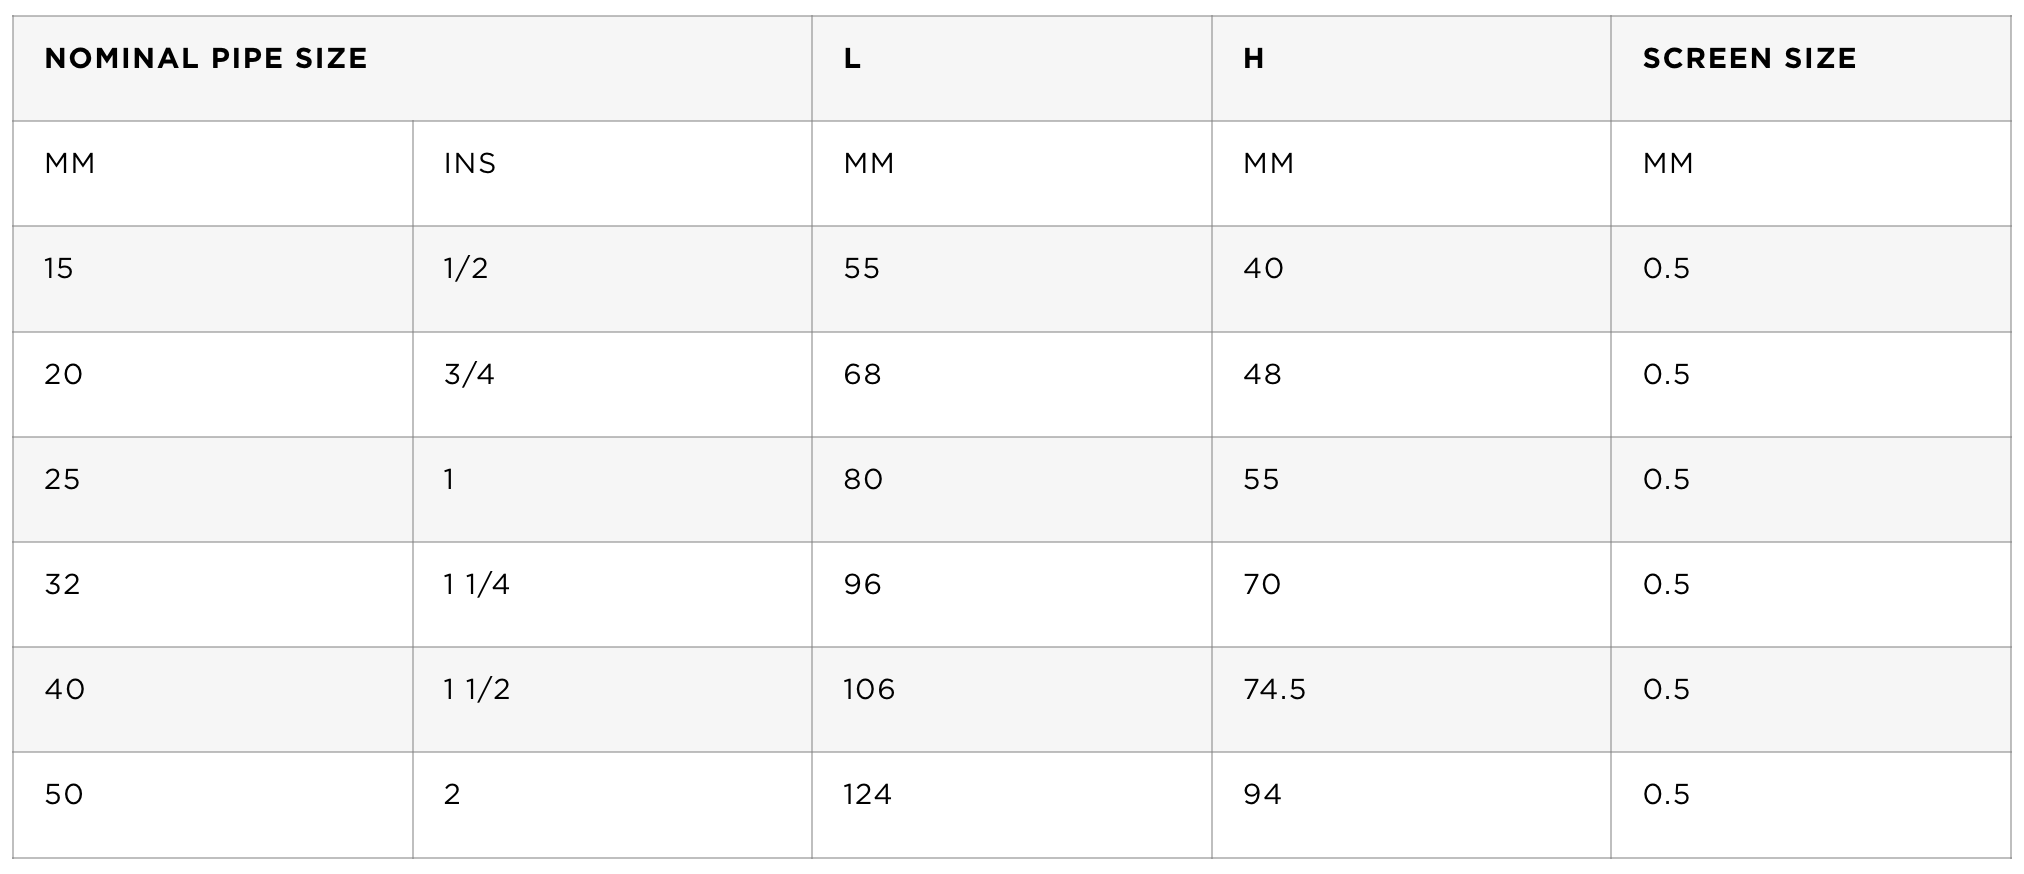Viewport: 2024px width, 874px height.
Task: Click the INS unit subheader cell
Action: [x=612, y=174]
